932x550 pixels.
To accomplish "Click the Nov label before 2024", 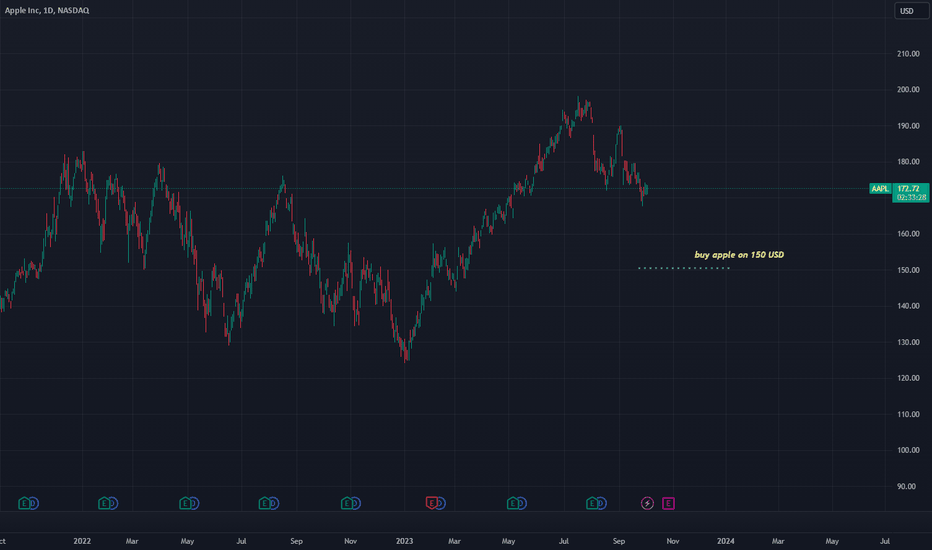I will tap(672, 541).
